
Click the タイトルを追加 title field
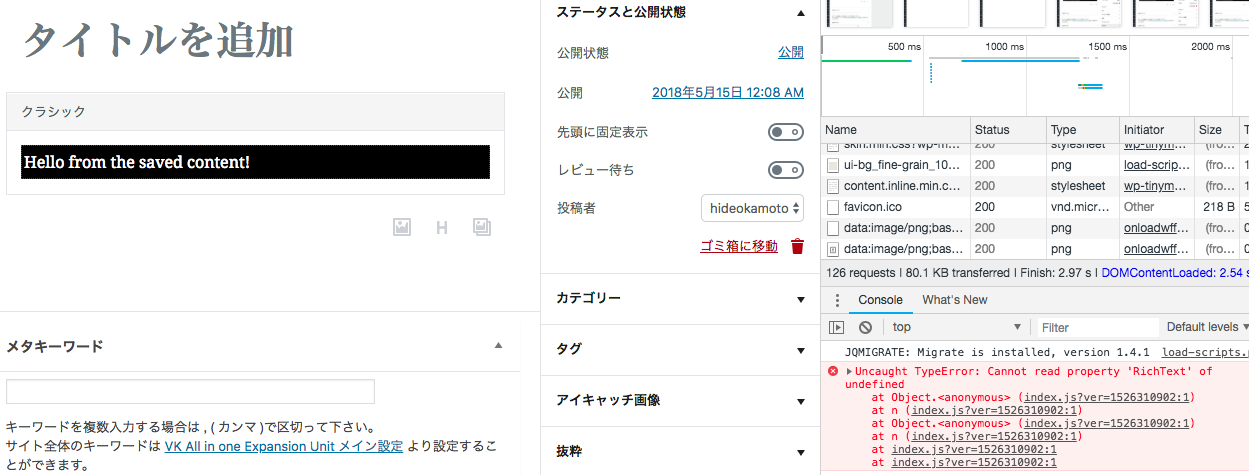[158, 40]
